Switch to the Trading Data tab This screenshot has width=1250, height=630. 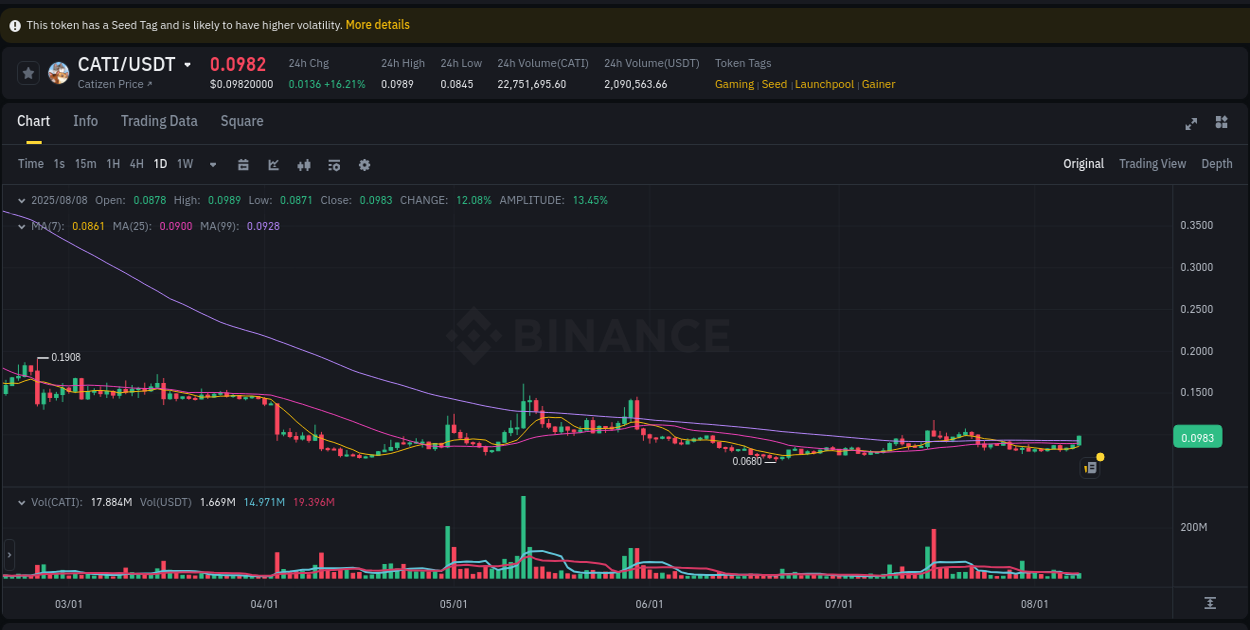pyautogui.click(x=159, y=121)
